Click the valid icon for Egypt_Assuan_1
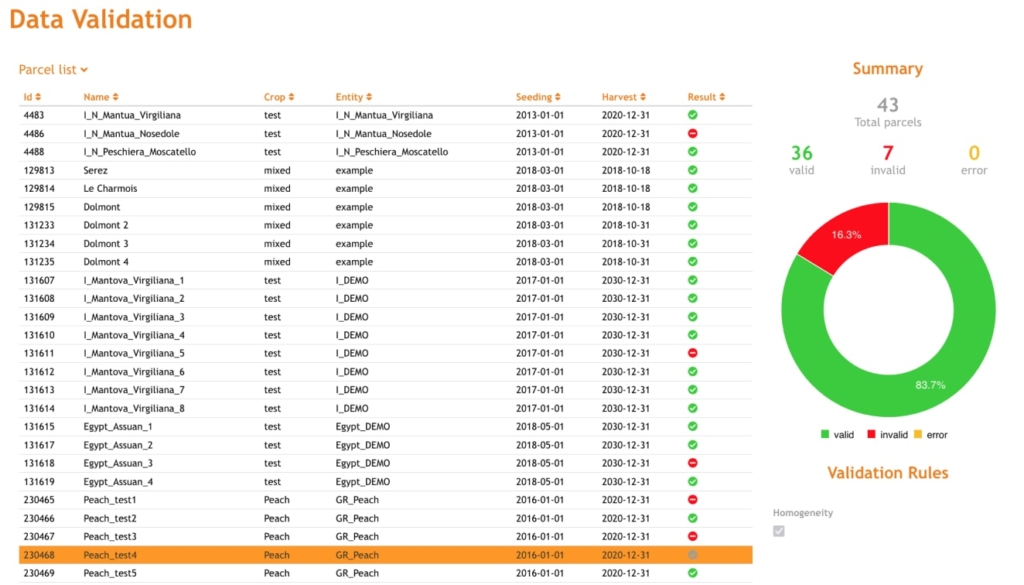This screenshot has width=1024, height=585. click(694, 426)
